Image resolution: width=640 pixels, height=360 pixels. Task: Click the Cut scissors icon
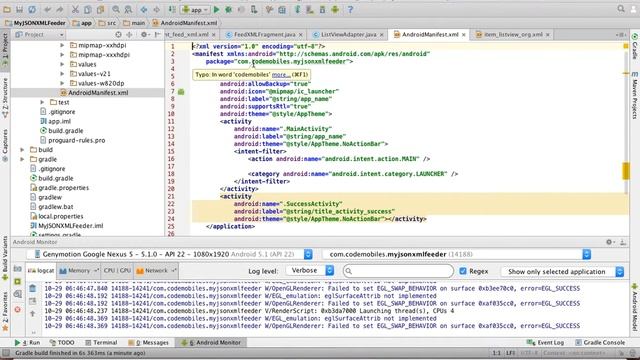point(75,9)
